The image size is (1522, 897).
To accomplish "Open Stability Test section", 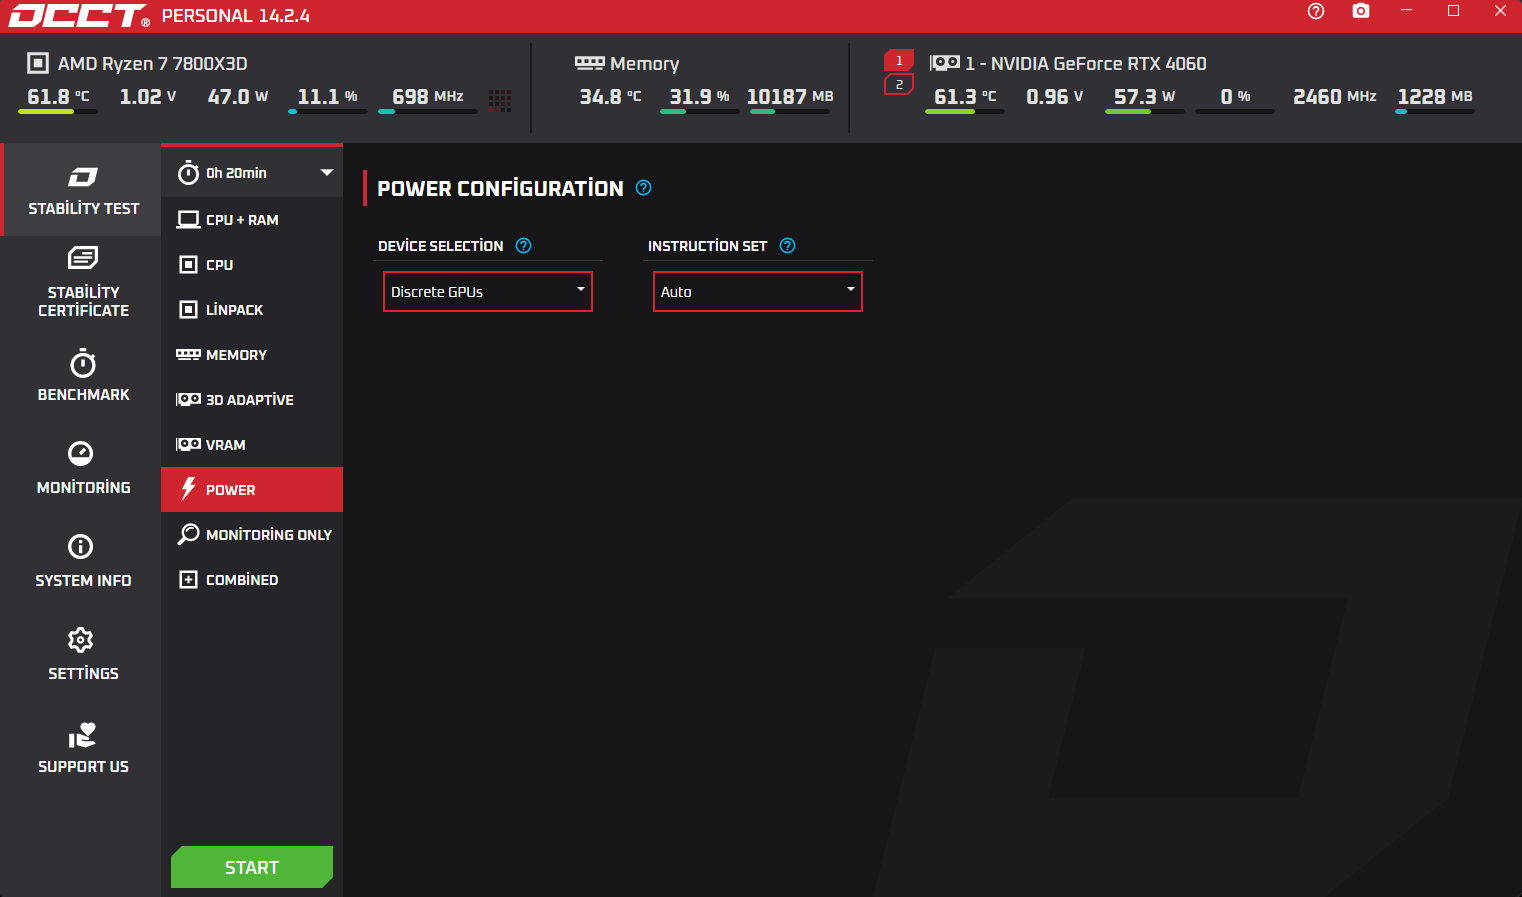I will 83,190.
